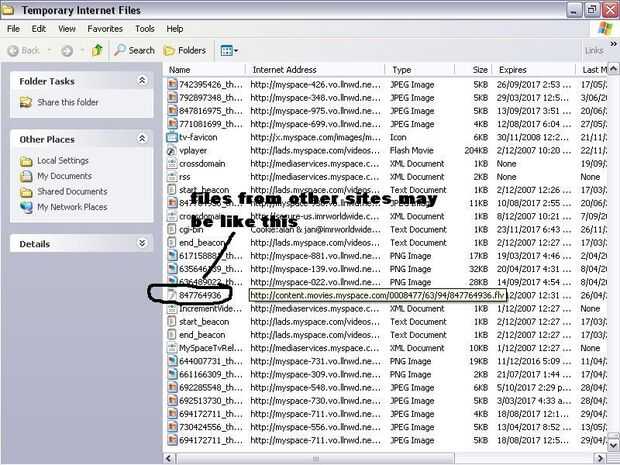This screenshot has height=465, width=620.
Task: Select the cgi-bin text document icon
Action: 172,229
